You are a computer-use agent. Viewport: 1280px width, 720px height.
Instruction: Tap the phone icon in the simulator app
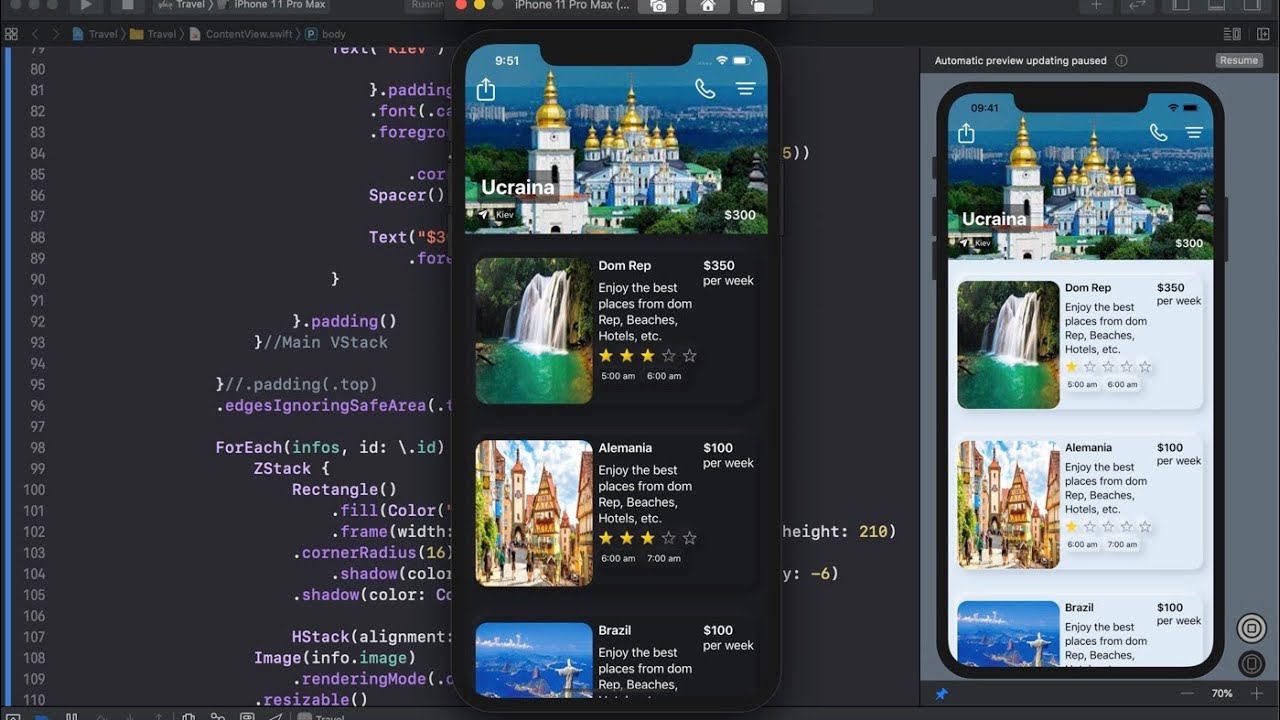(x=705, y=89)
